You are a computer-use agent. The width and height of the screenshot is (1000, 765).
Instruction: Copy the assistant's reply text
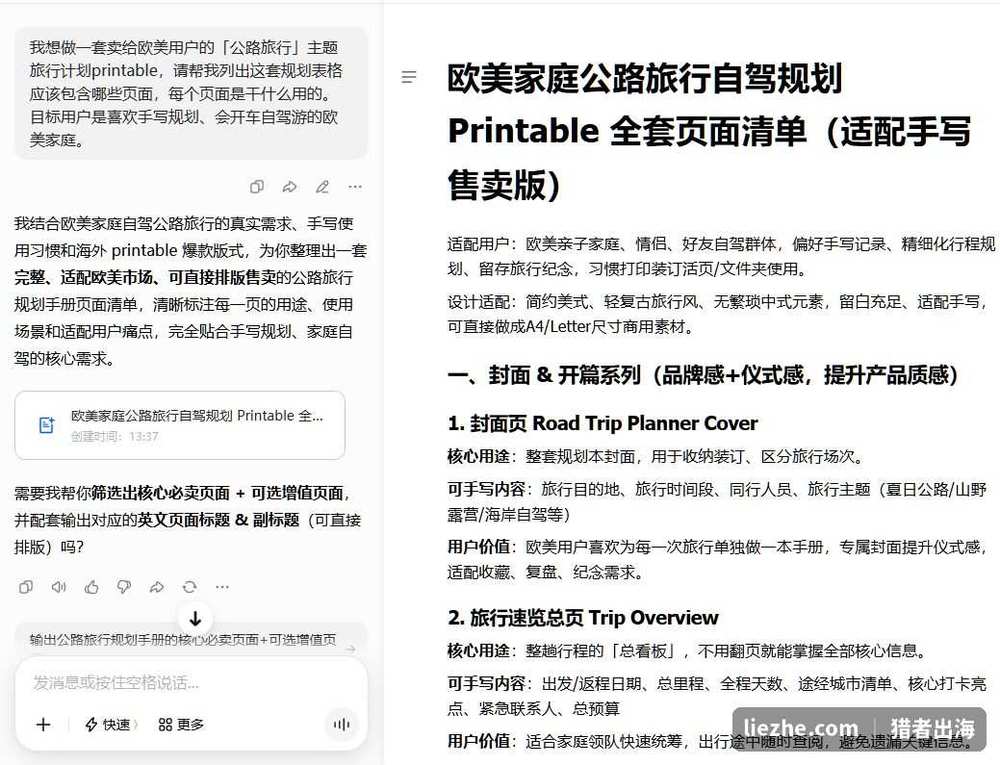(x=26, y=586)
